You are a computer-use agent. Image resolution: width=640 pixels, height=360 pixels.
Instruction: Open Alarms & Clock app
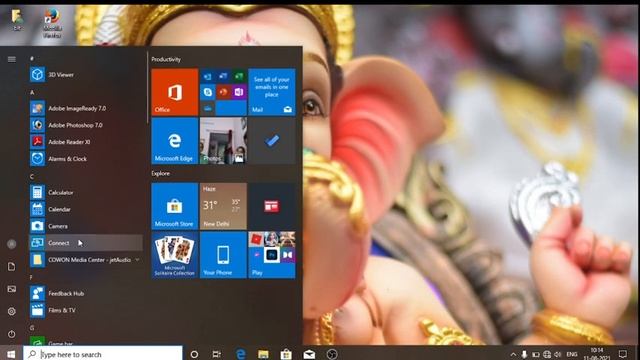pos(86,158)
